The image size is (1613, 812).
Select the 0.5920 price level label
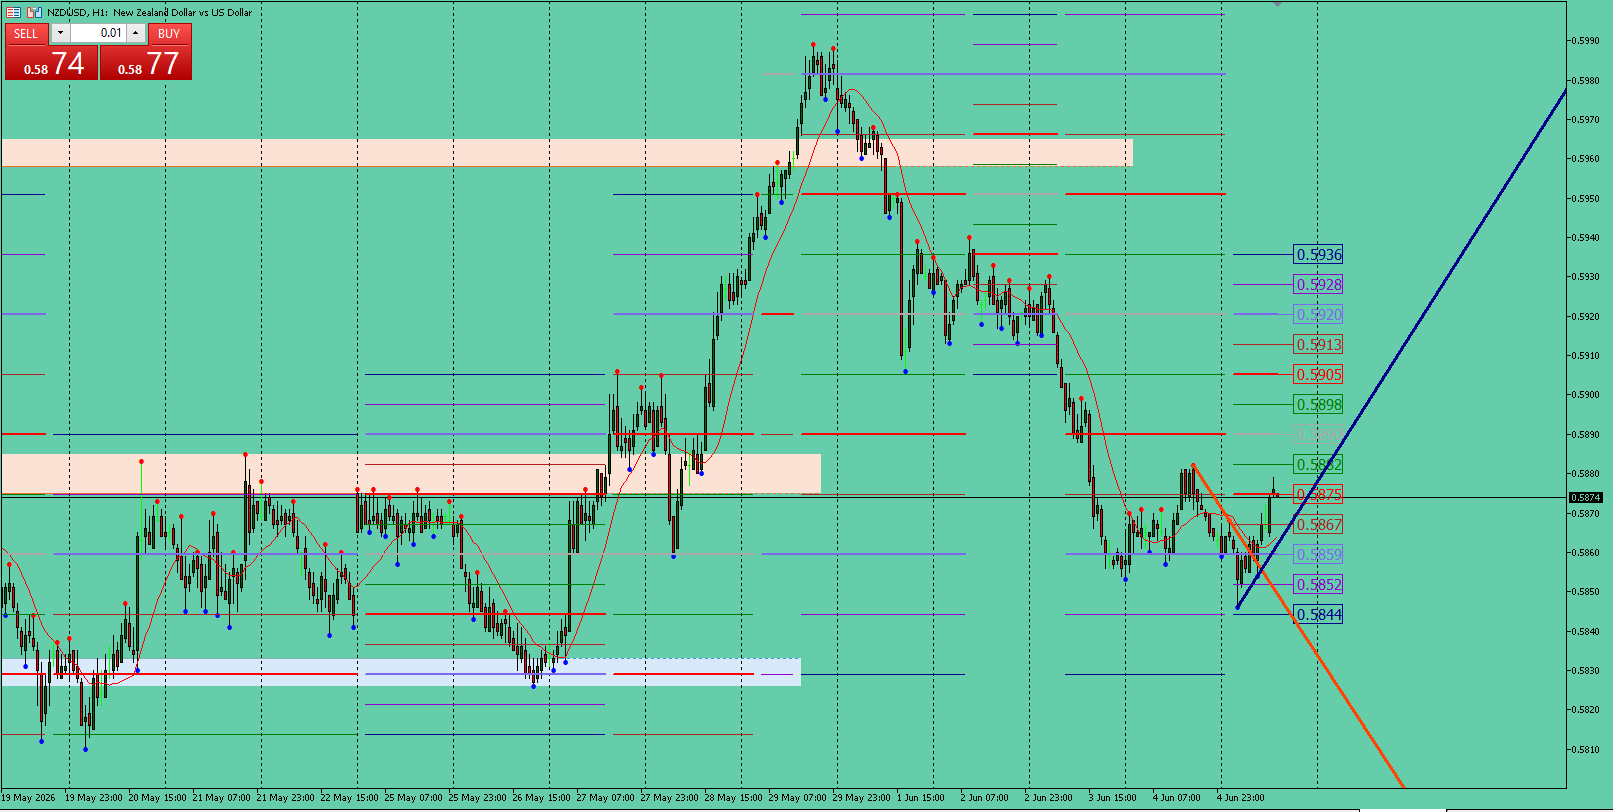coord(1318,314)
